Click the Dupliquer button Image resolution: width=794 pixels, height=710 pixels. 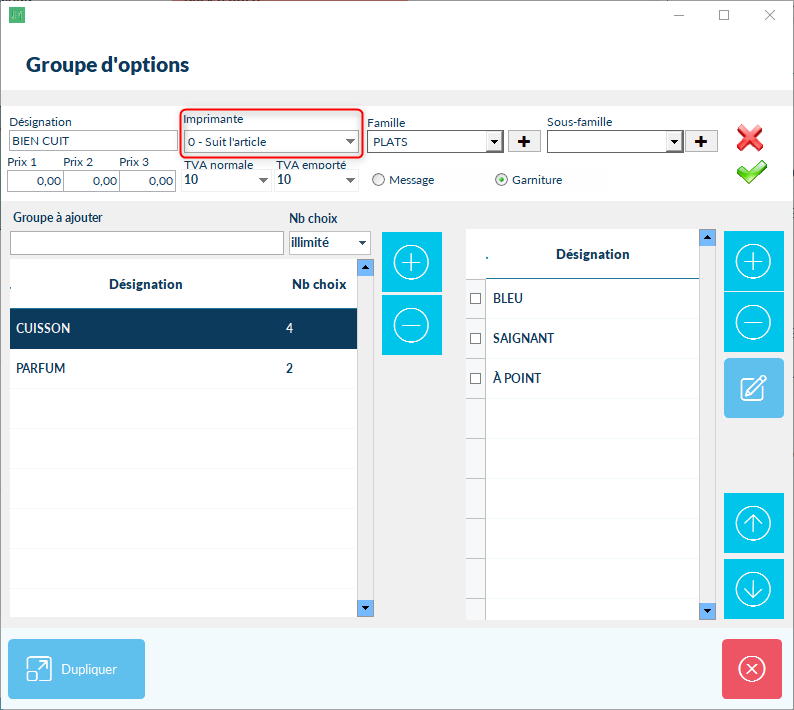[x=77, y=669]
